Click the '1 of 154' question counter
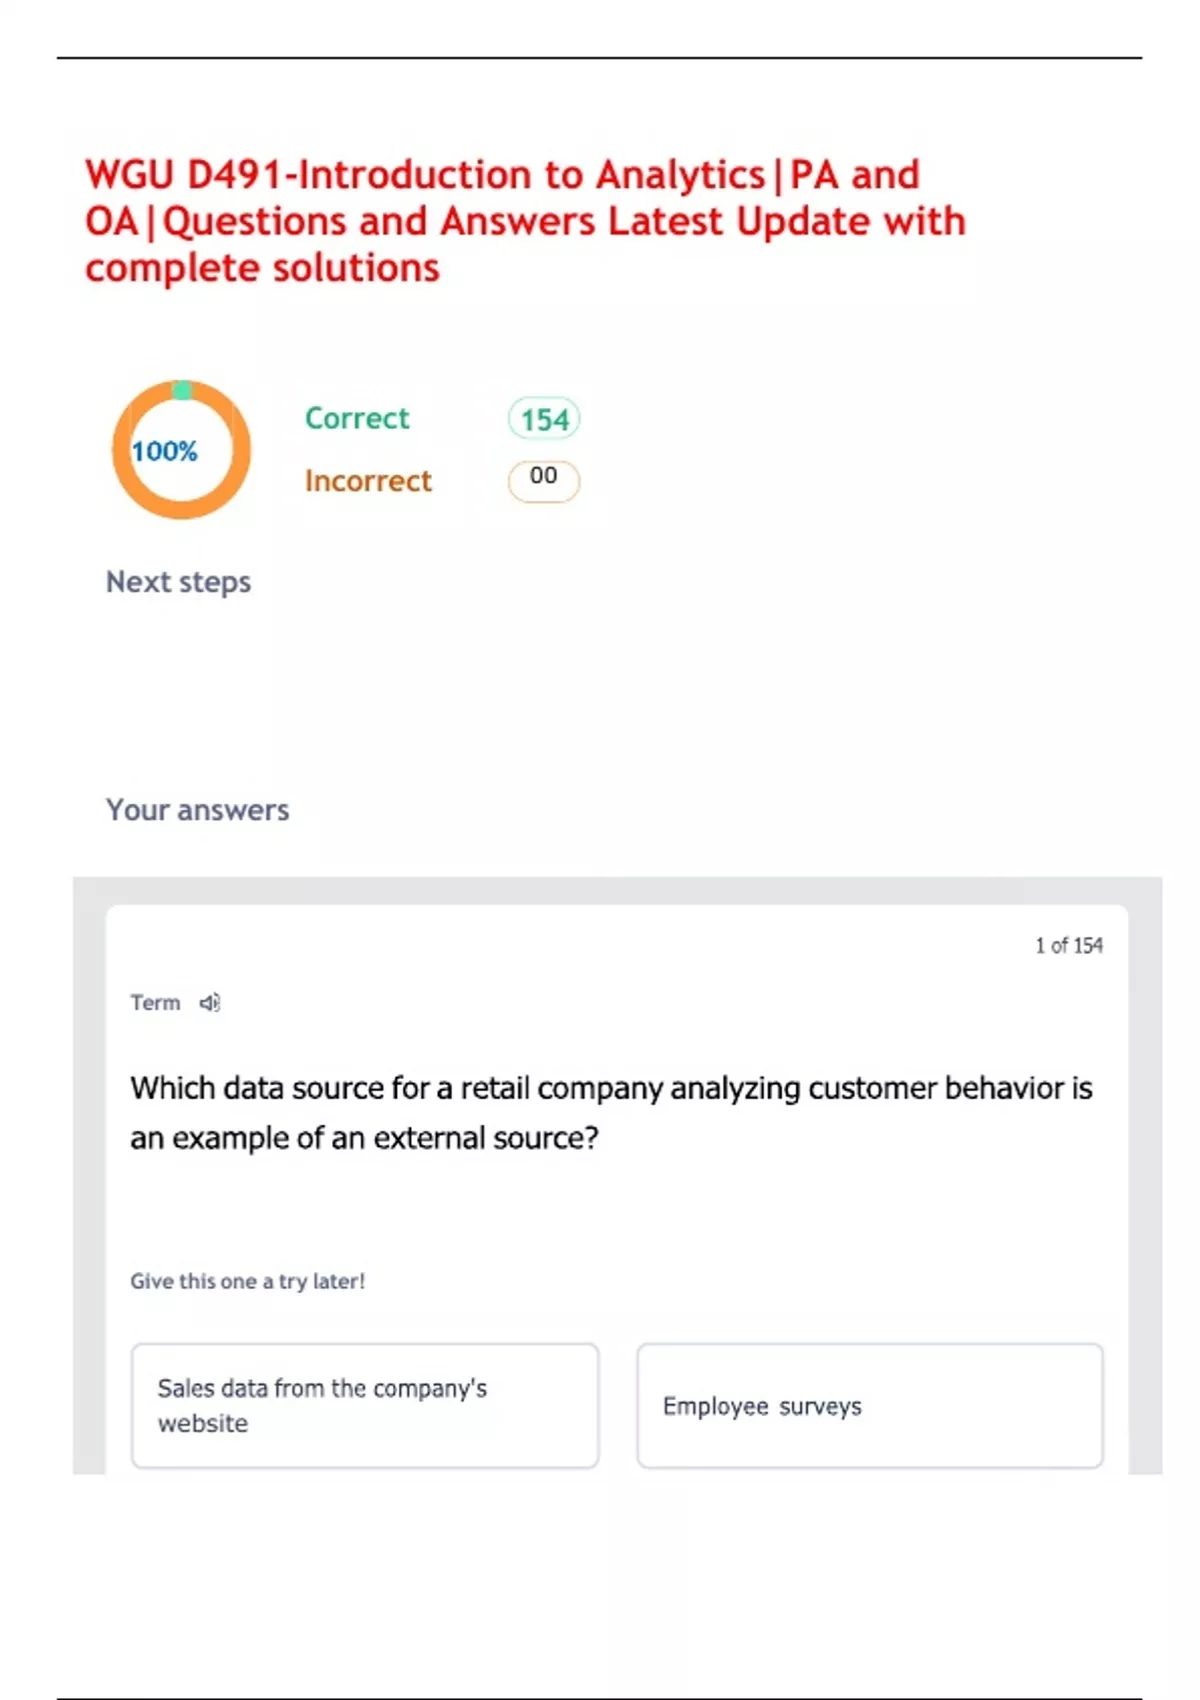 (1068, 945)
